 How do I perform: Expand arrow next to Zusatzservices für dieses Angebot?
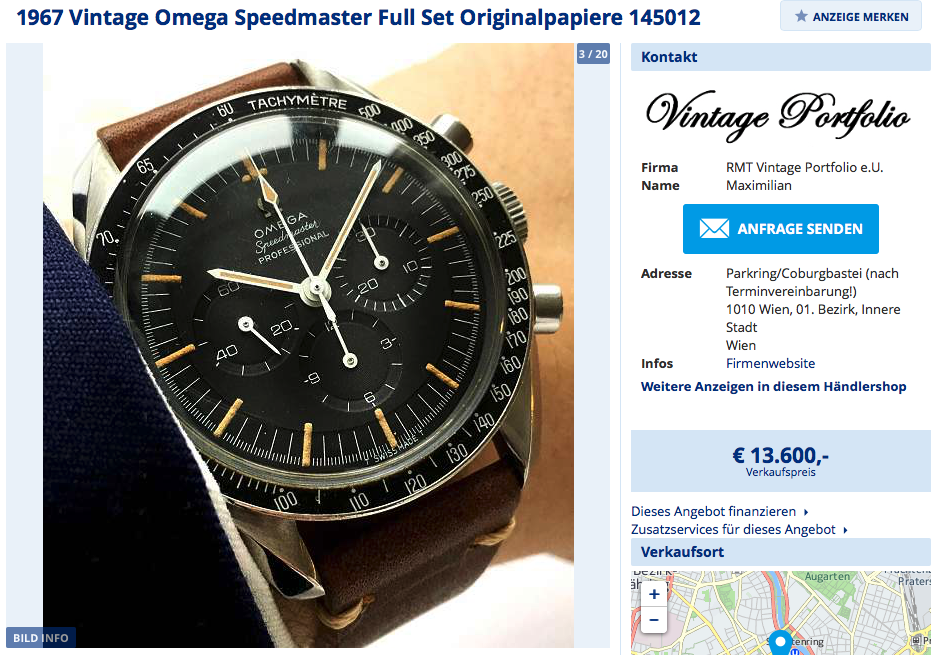pyautogui.click(x=845, y=530)
